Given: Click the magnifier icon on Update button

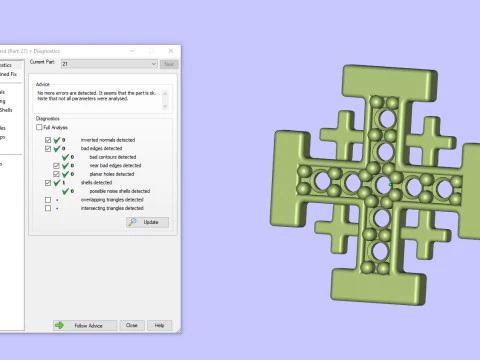Looking at the screenshot, I should point(132,222).
